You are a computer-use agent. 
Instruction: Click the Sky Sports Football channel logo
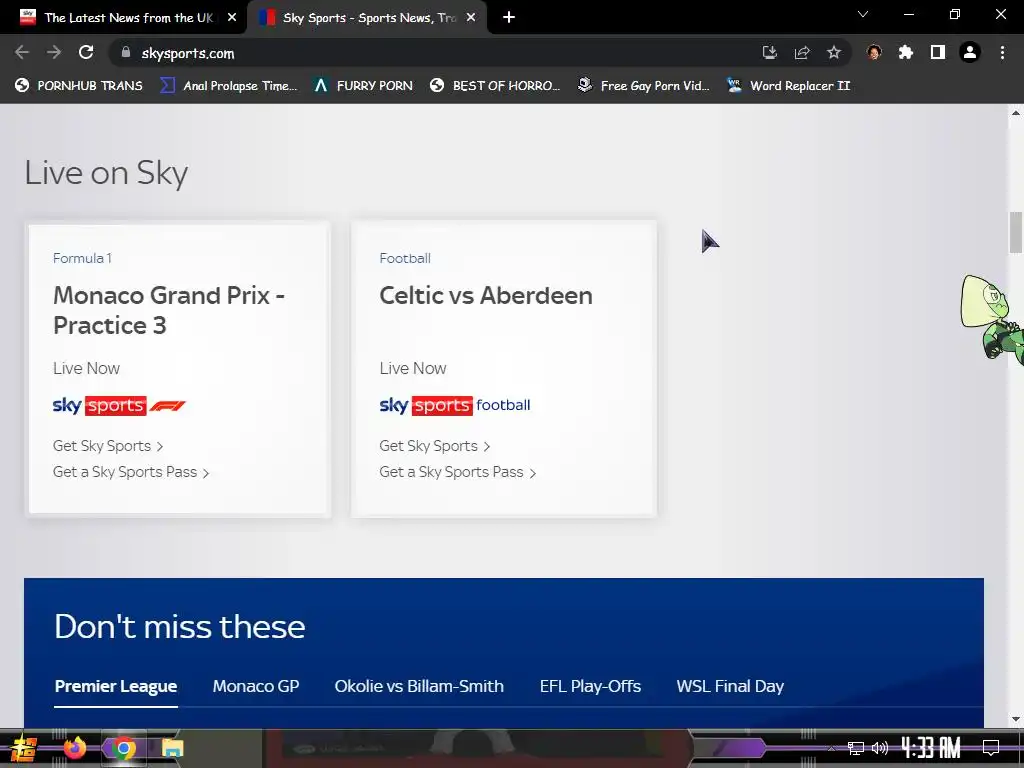coord(455,406)
